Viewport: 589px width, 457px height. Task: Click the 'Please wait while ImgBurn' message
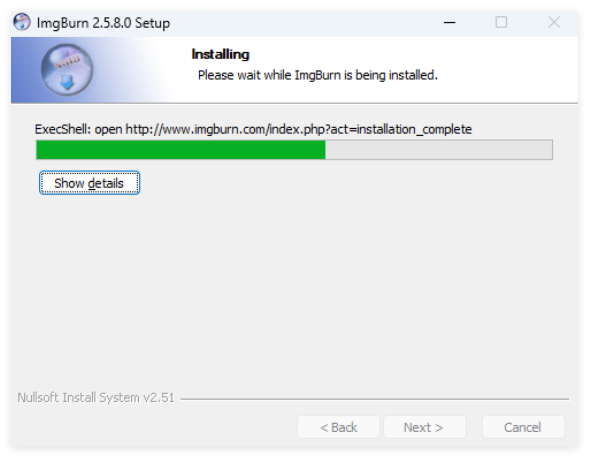[x=318, y=75]
